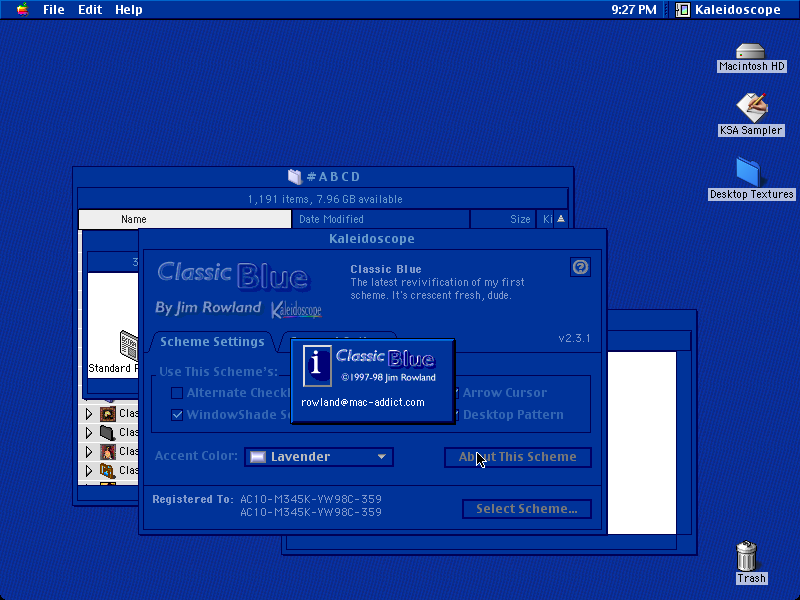
Task: Sort by the Date Modified column header
Action: 381,219
